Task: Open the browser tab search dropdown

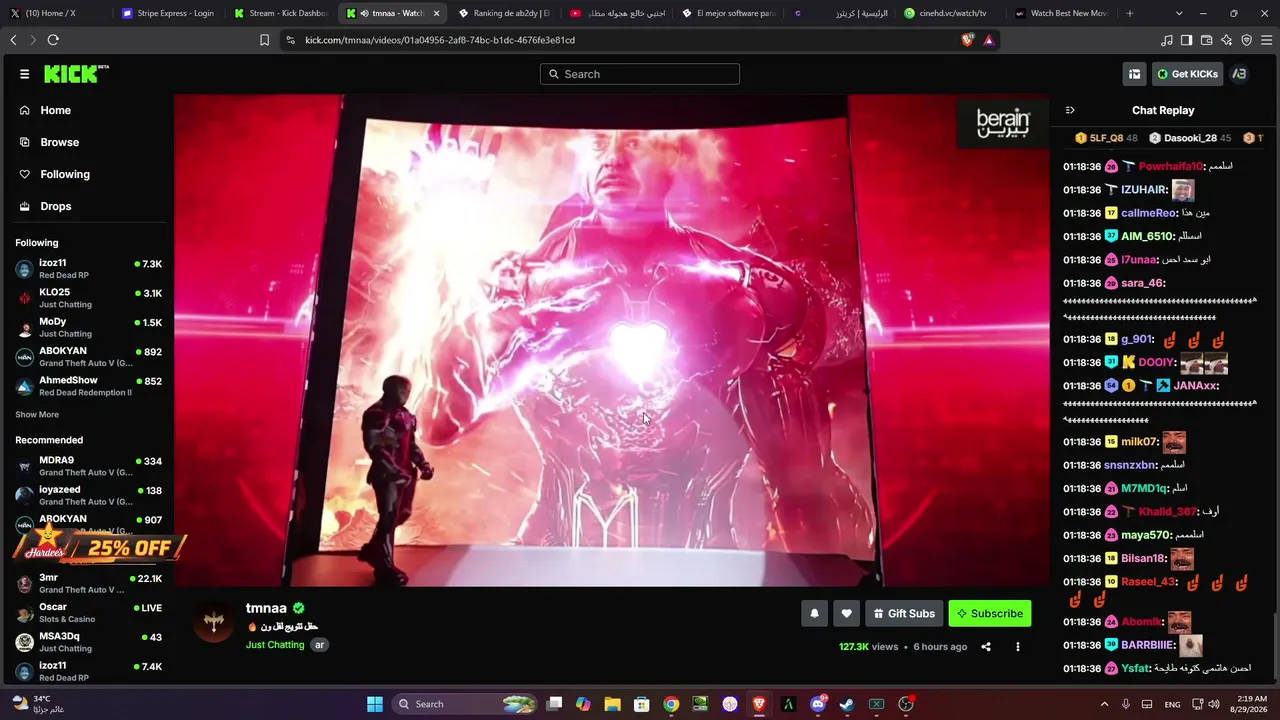Action: (x=1179, y=13)
